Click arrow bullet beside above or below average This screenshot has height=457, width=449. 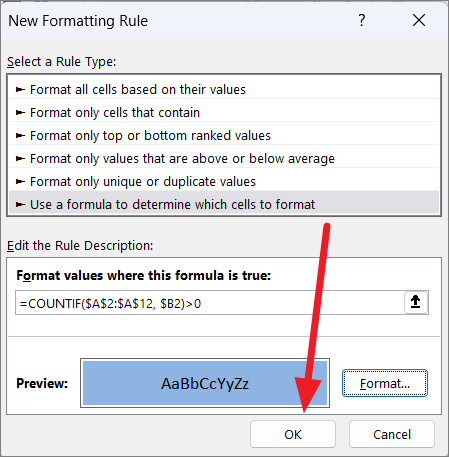(20, 159)
